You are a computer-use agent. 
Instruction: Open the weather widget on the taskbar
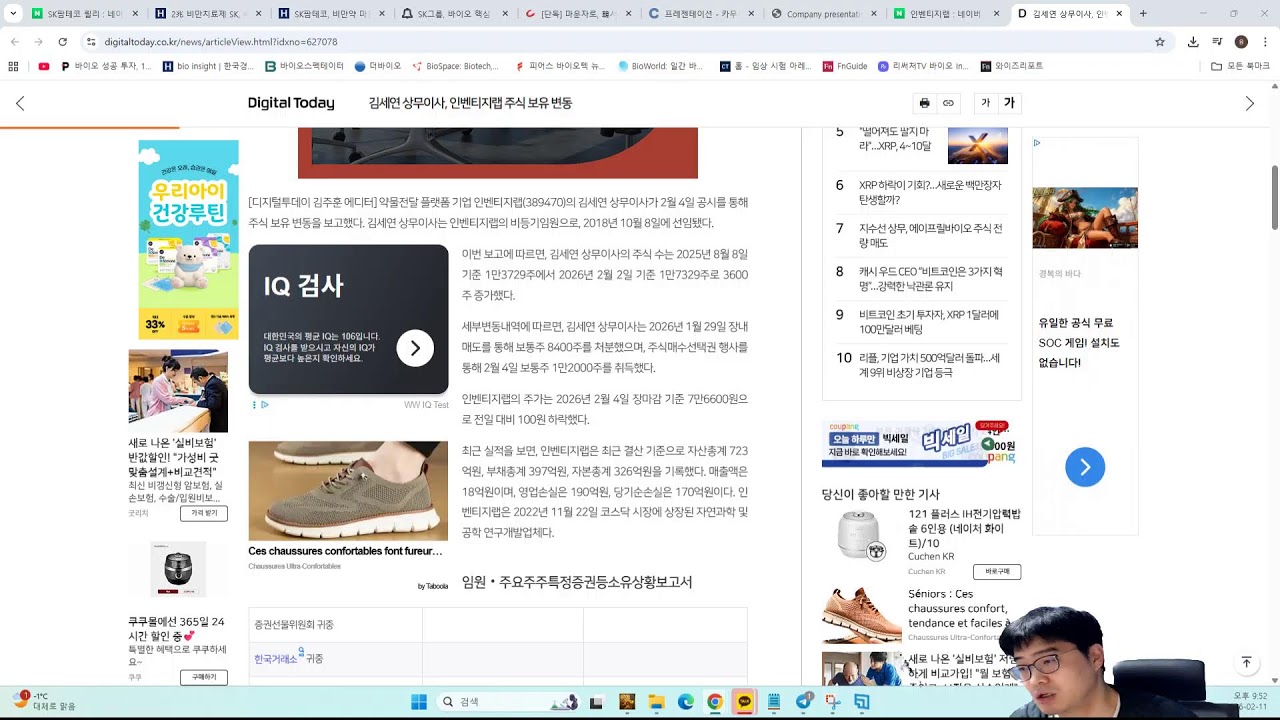tap(44, 701)
